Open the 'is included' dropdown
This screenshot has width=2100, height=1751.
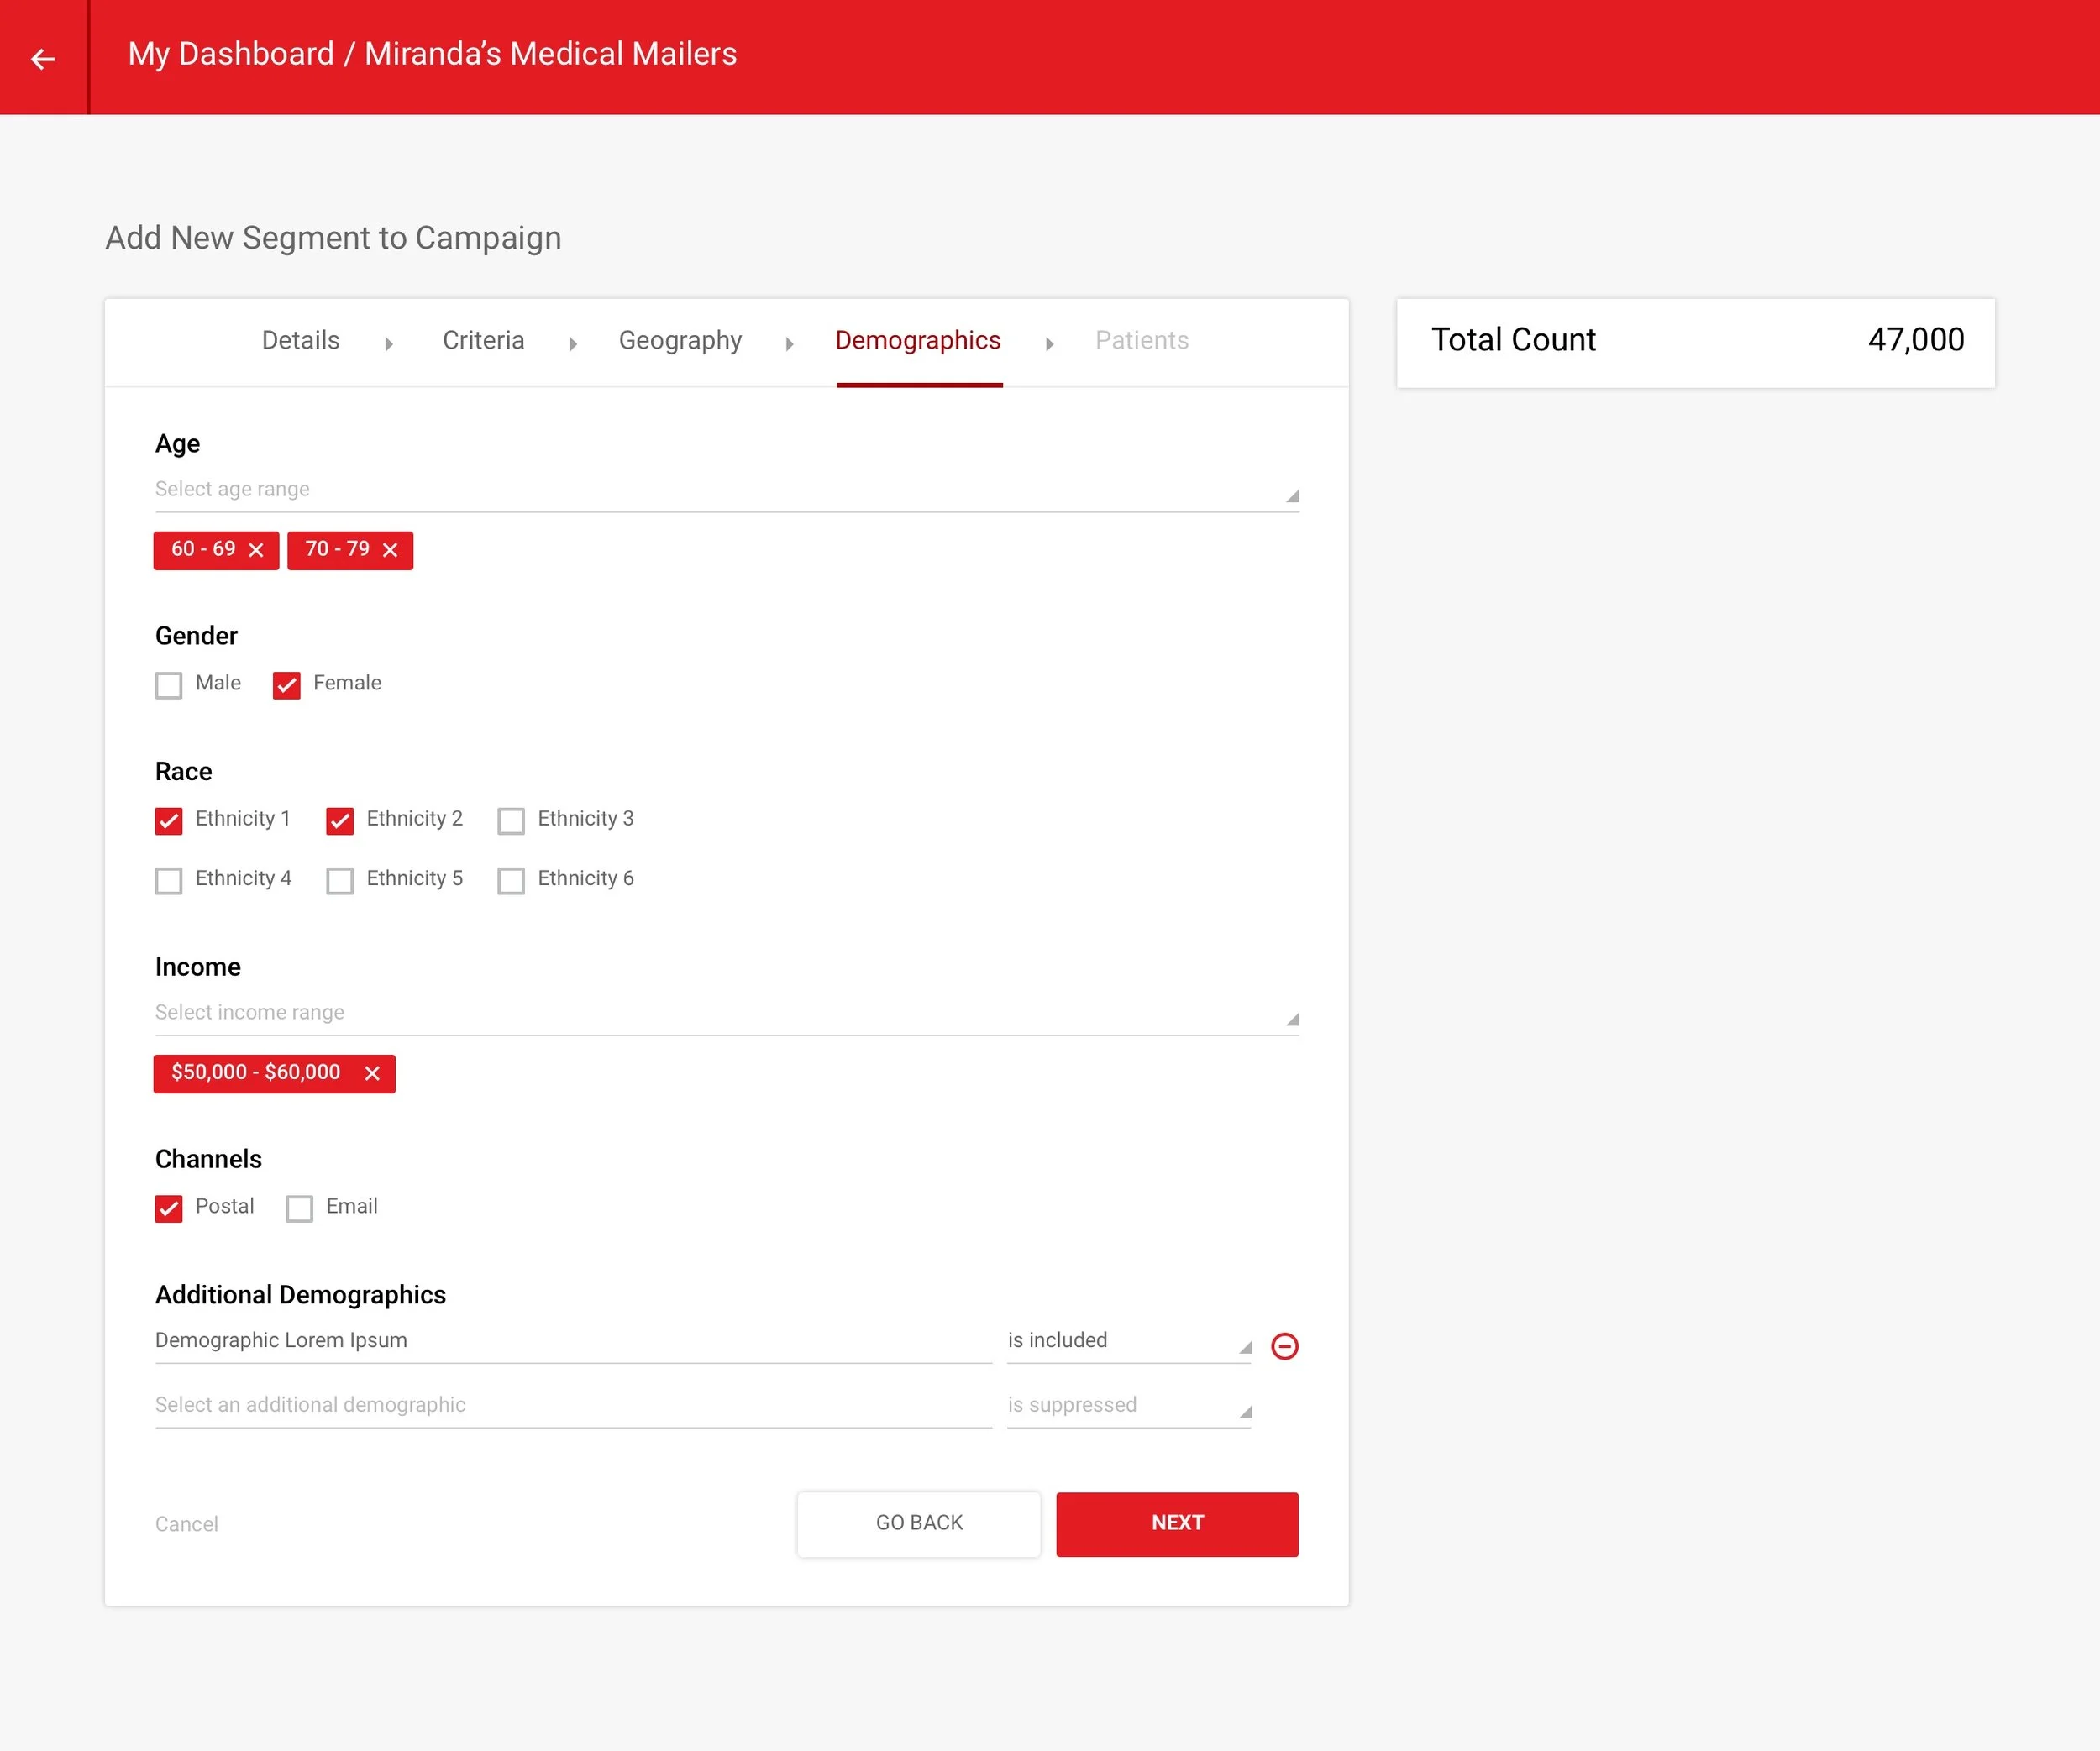point(1128,1341)
